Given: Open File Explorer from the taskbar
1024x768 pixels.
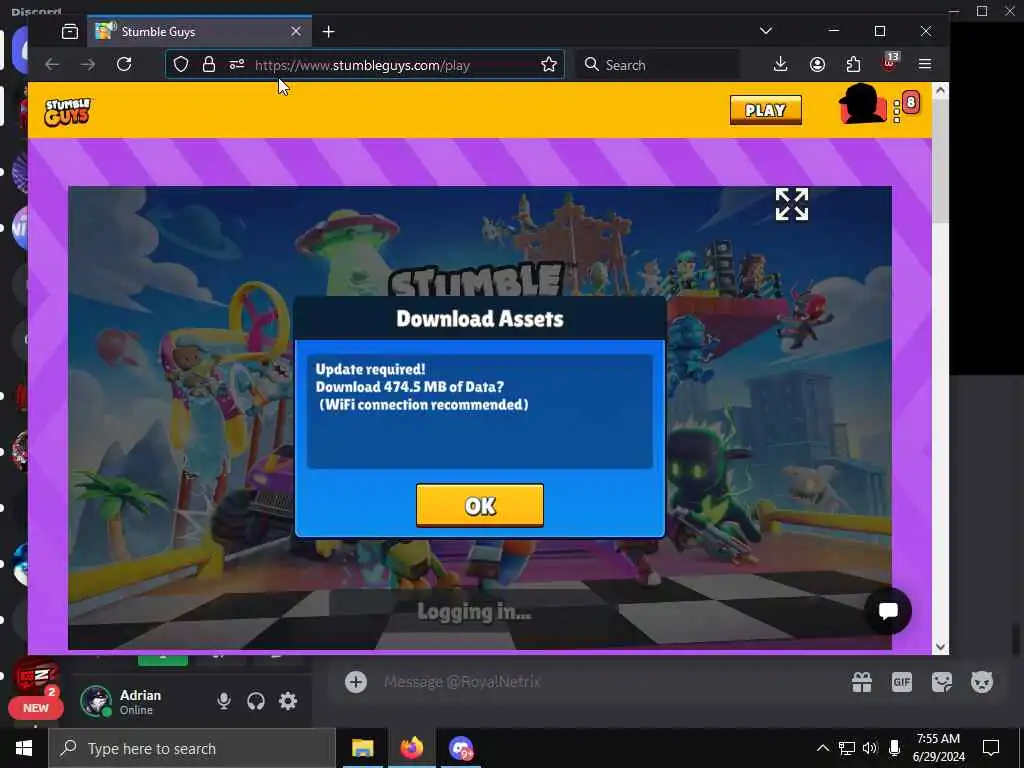Looking at the screenshot, I should [x=362, y=748].
